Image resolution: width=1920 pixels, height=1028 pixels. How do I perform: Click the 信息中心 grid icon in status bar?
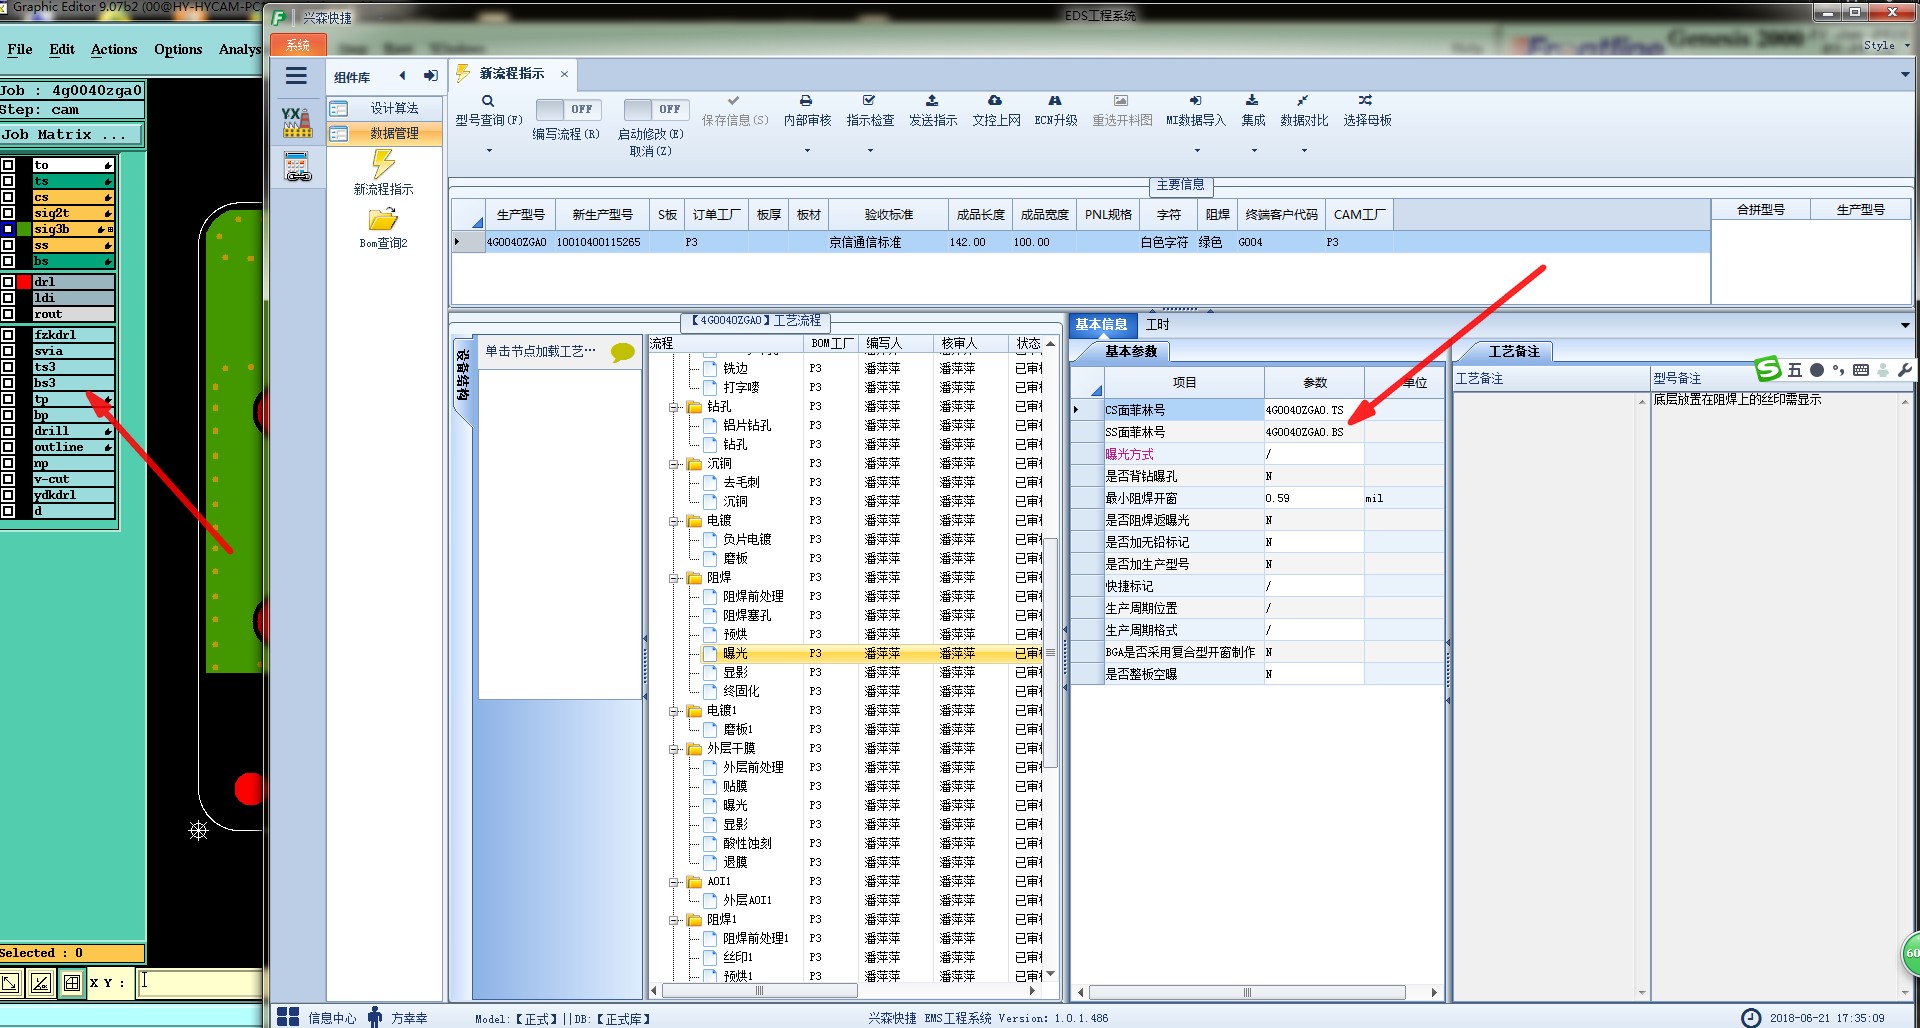(x=288, y=1017)
